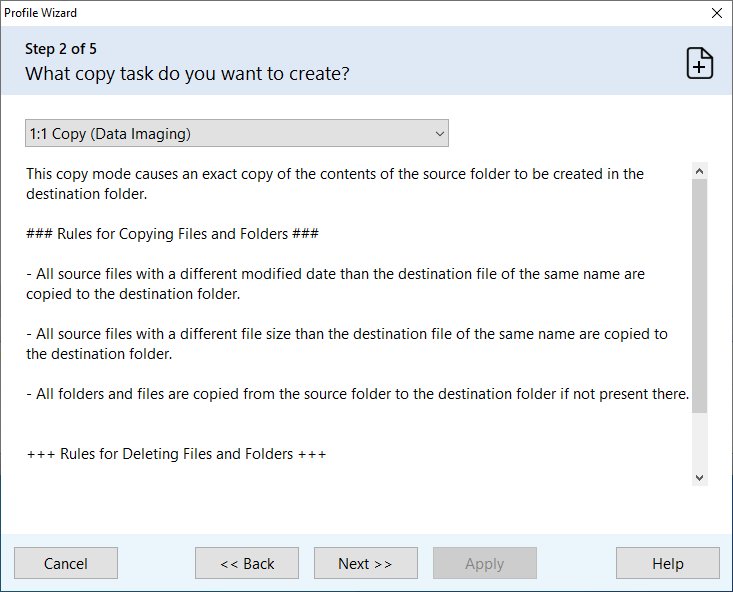Expand the copy task combo box arrow
733x592 pixels.
pos(439,133)
